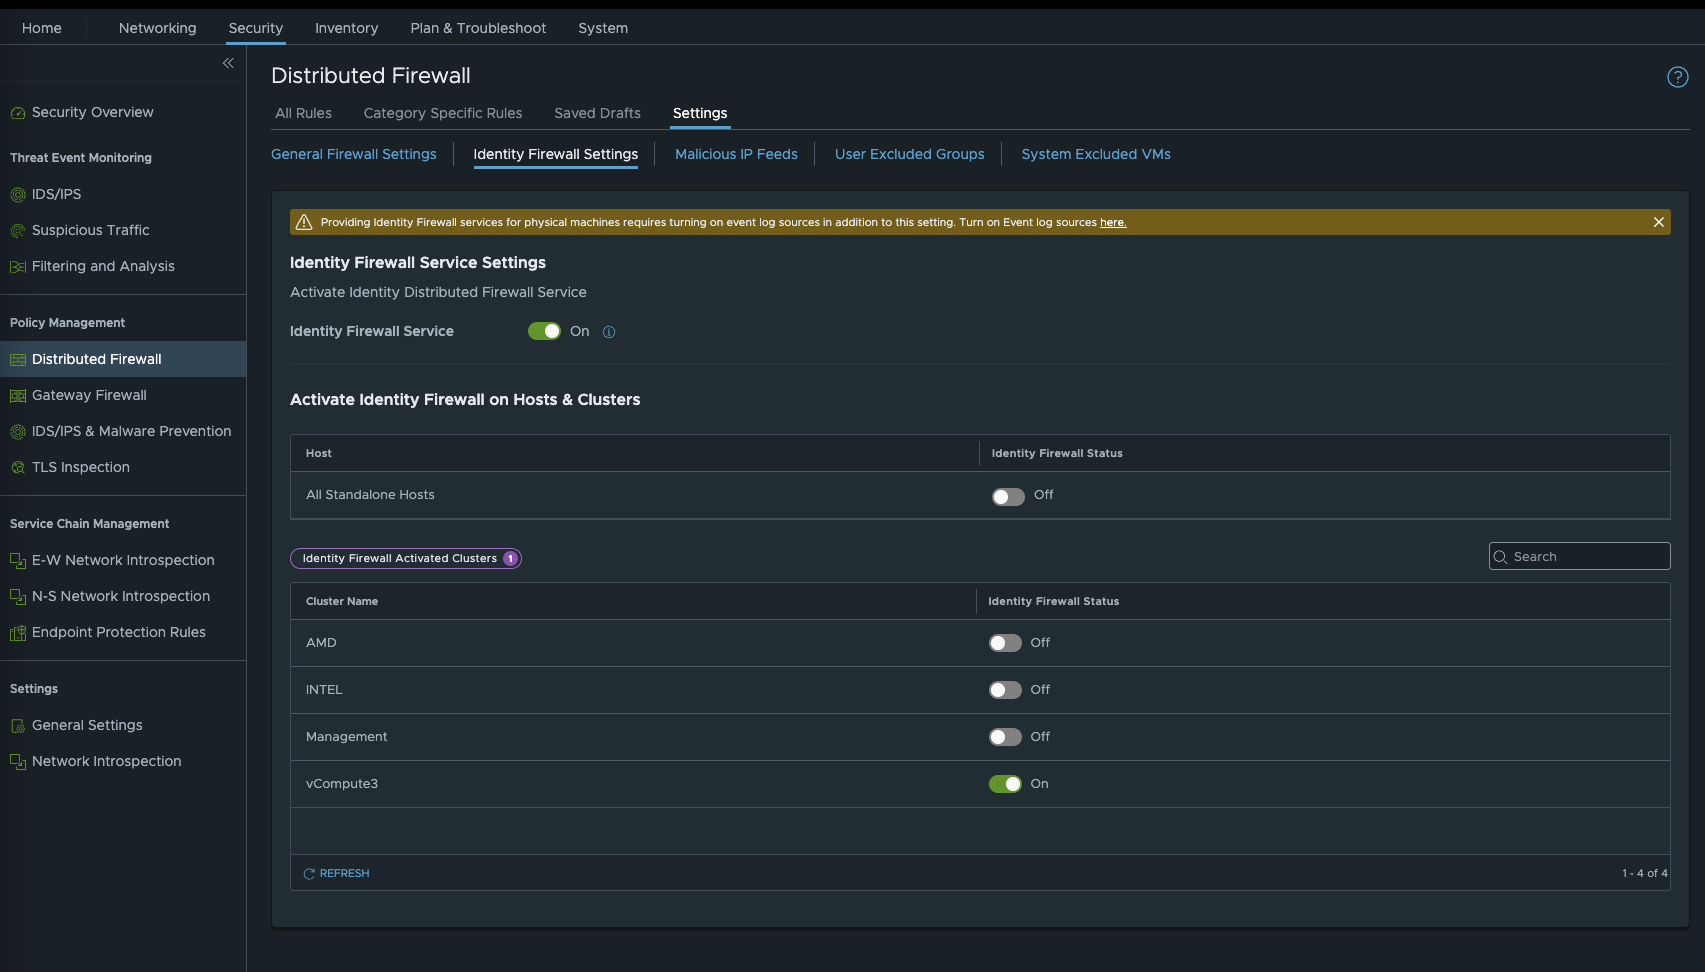Follow the 'here' event log sources link
Image resolution: width=1705 pixels, height=972 pixels.
point(1112,222)
